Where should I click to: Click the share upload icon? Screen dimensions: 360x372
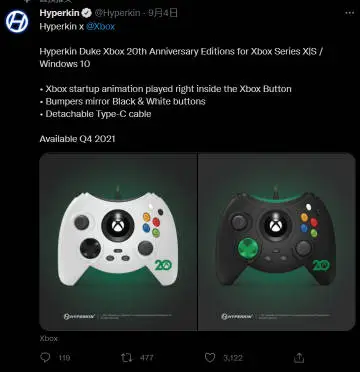pyautogui.click(x=299, y=358)
